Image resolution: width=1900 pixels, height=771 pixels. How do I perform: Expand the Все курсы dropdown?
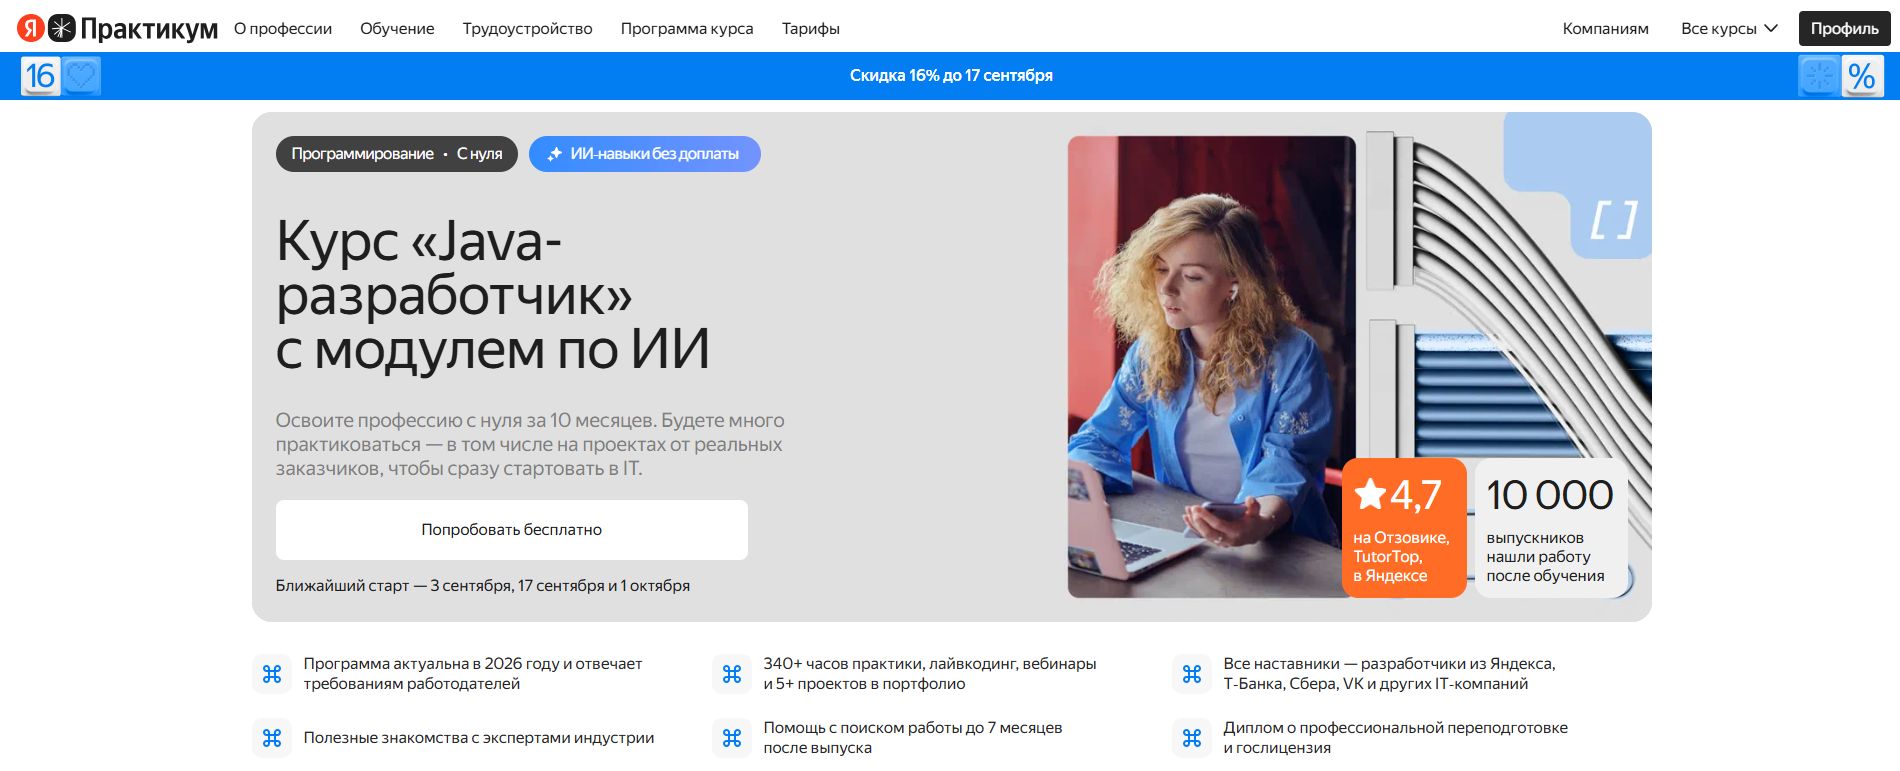[x=1729, y=28]
